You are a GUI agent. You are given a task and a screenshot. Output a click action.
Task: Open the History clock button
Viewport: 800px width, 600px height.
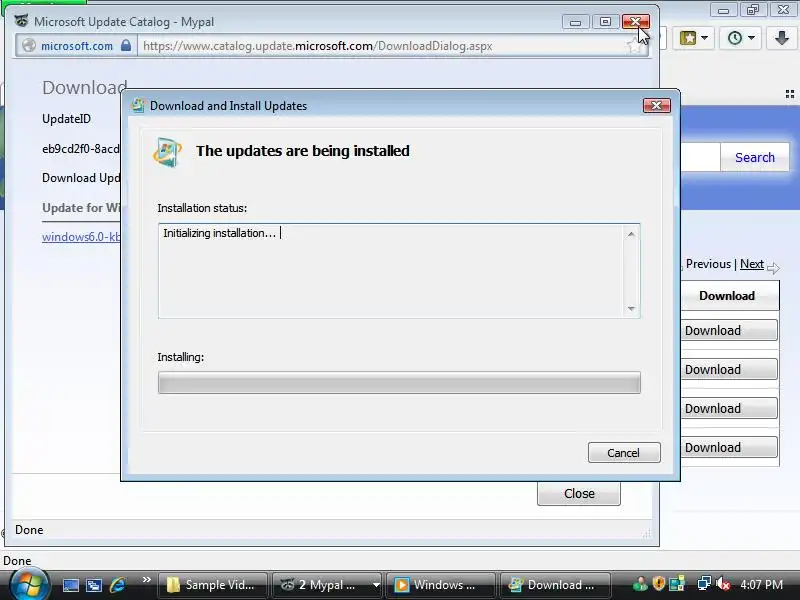click(735, 38)
